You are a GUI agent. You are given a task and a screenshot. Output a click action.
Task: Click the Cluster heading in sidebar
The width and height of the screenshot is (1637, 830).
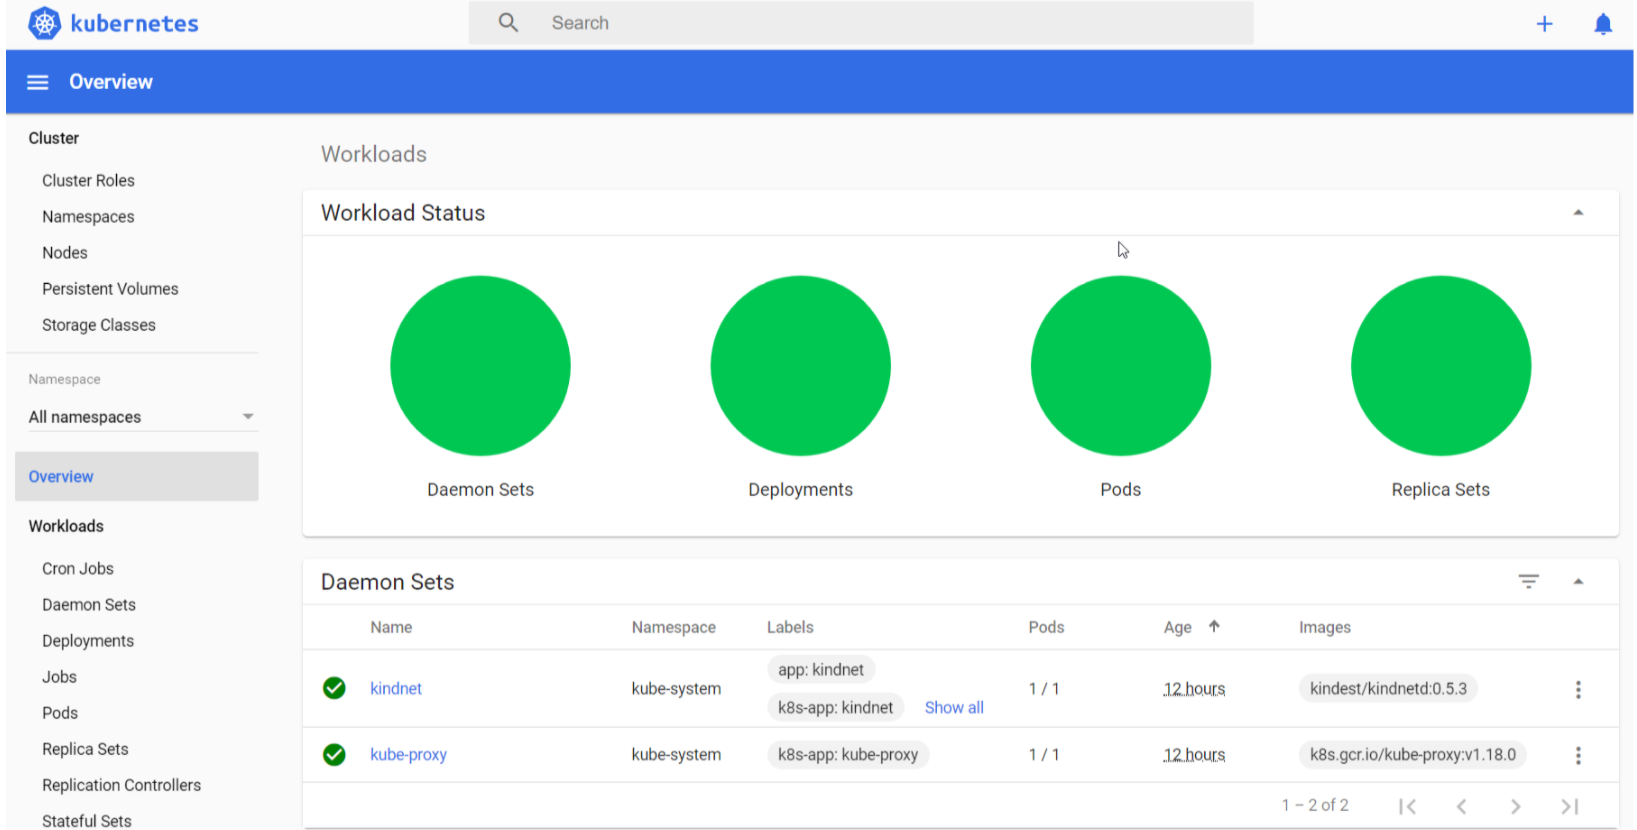pyautogui.click(x=54, y=138)
